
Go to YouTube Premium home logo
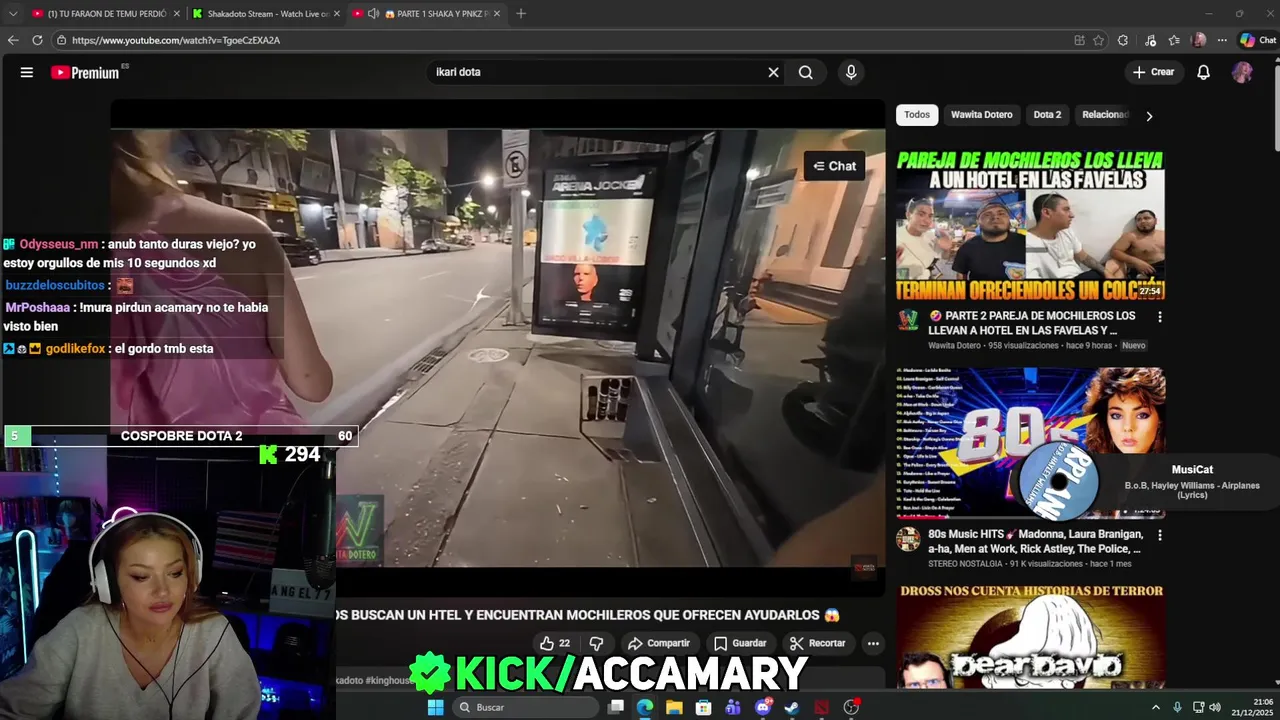(86, 72)
